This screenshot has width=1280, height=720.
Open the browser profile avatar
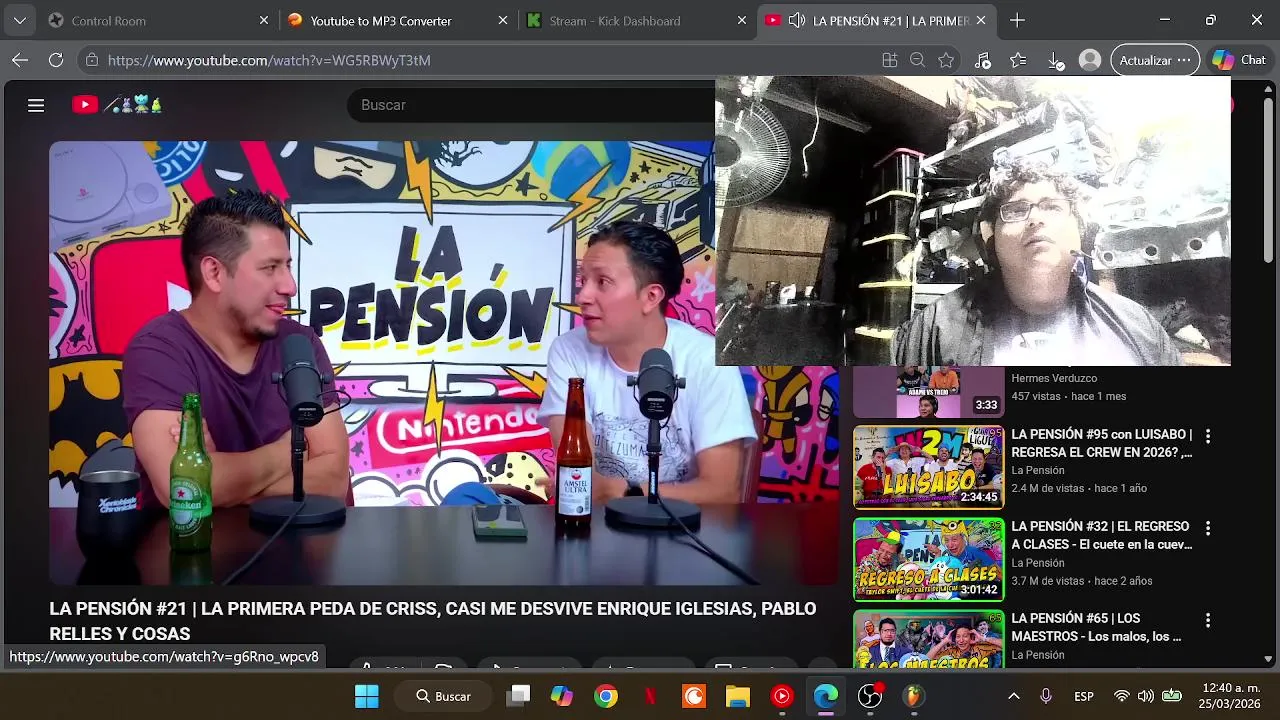(x=1090, y=60)
